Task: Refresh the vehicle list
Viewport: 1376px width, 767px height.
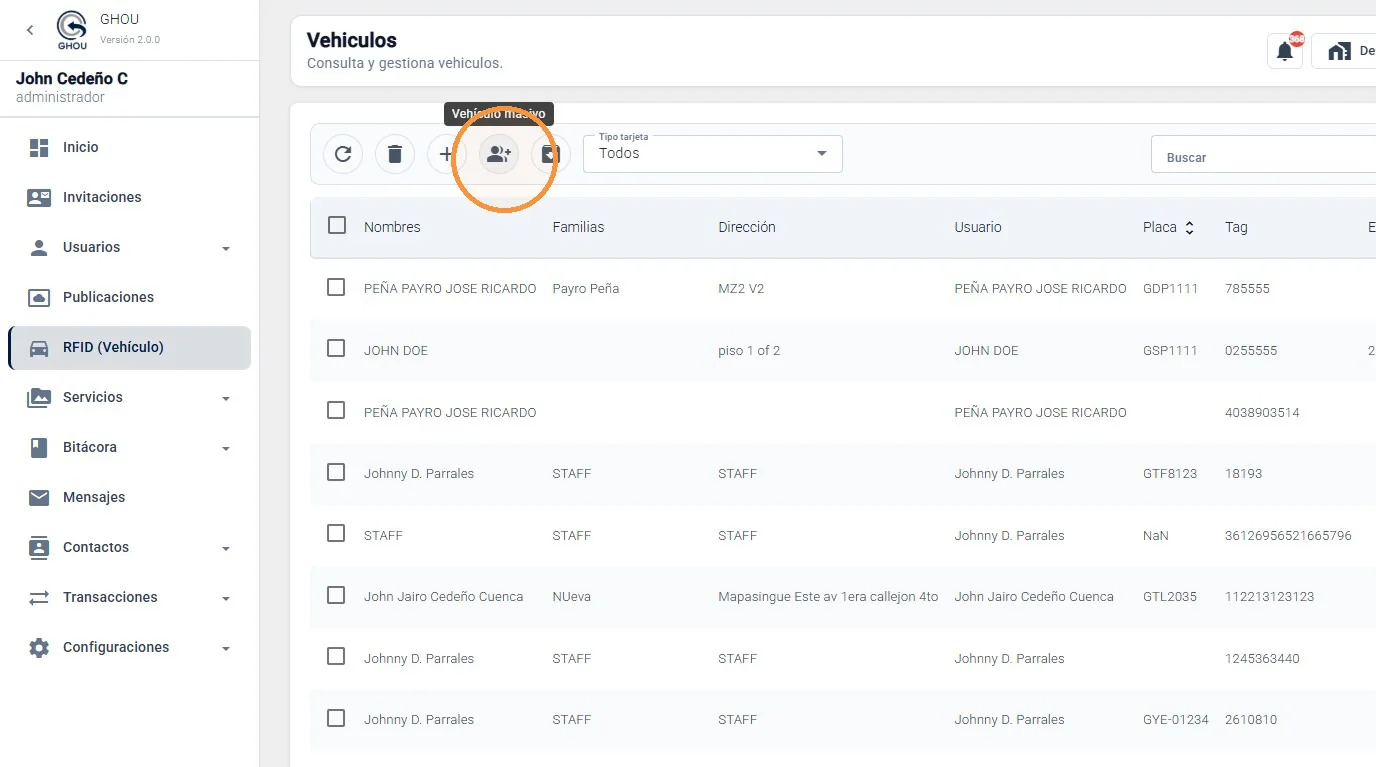Action: [x=343, y=154]
